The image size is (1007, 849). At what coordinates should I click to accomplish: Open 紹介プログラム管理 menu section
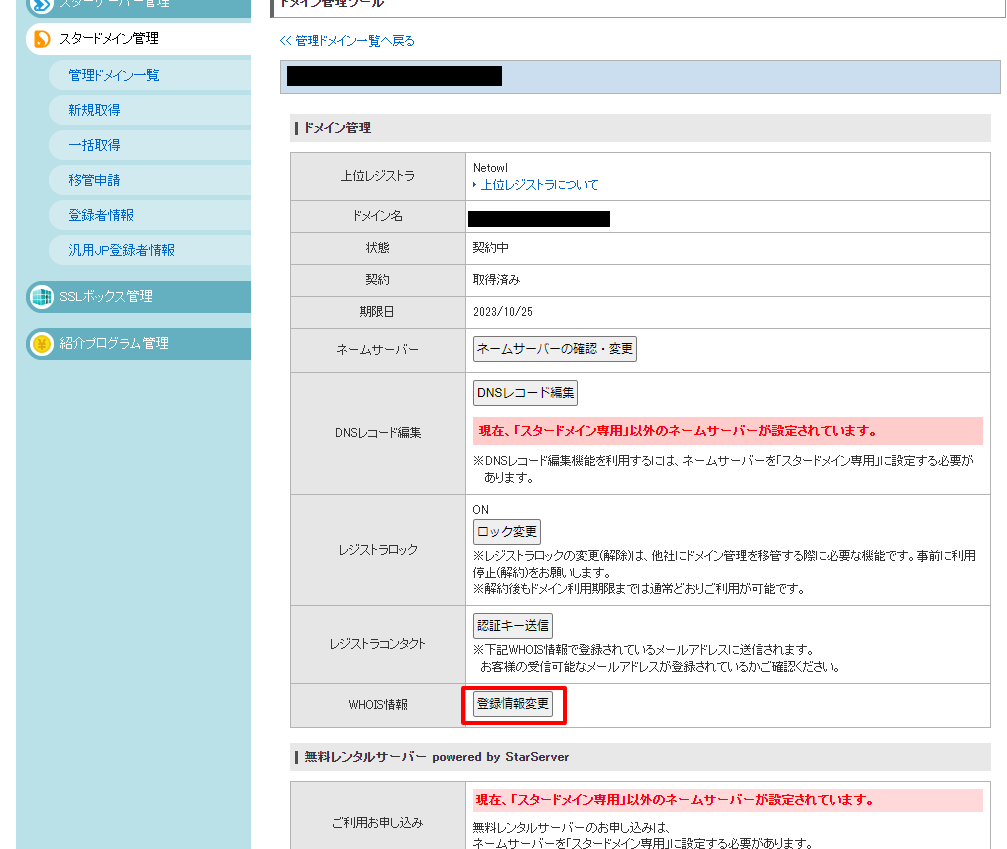coord(113,344)
